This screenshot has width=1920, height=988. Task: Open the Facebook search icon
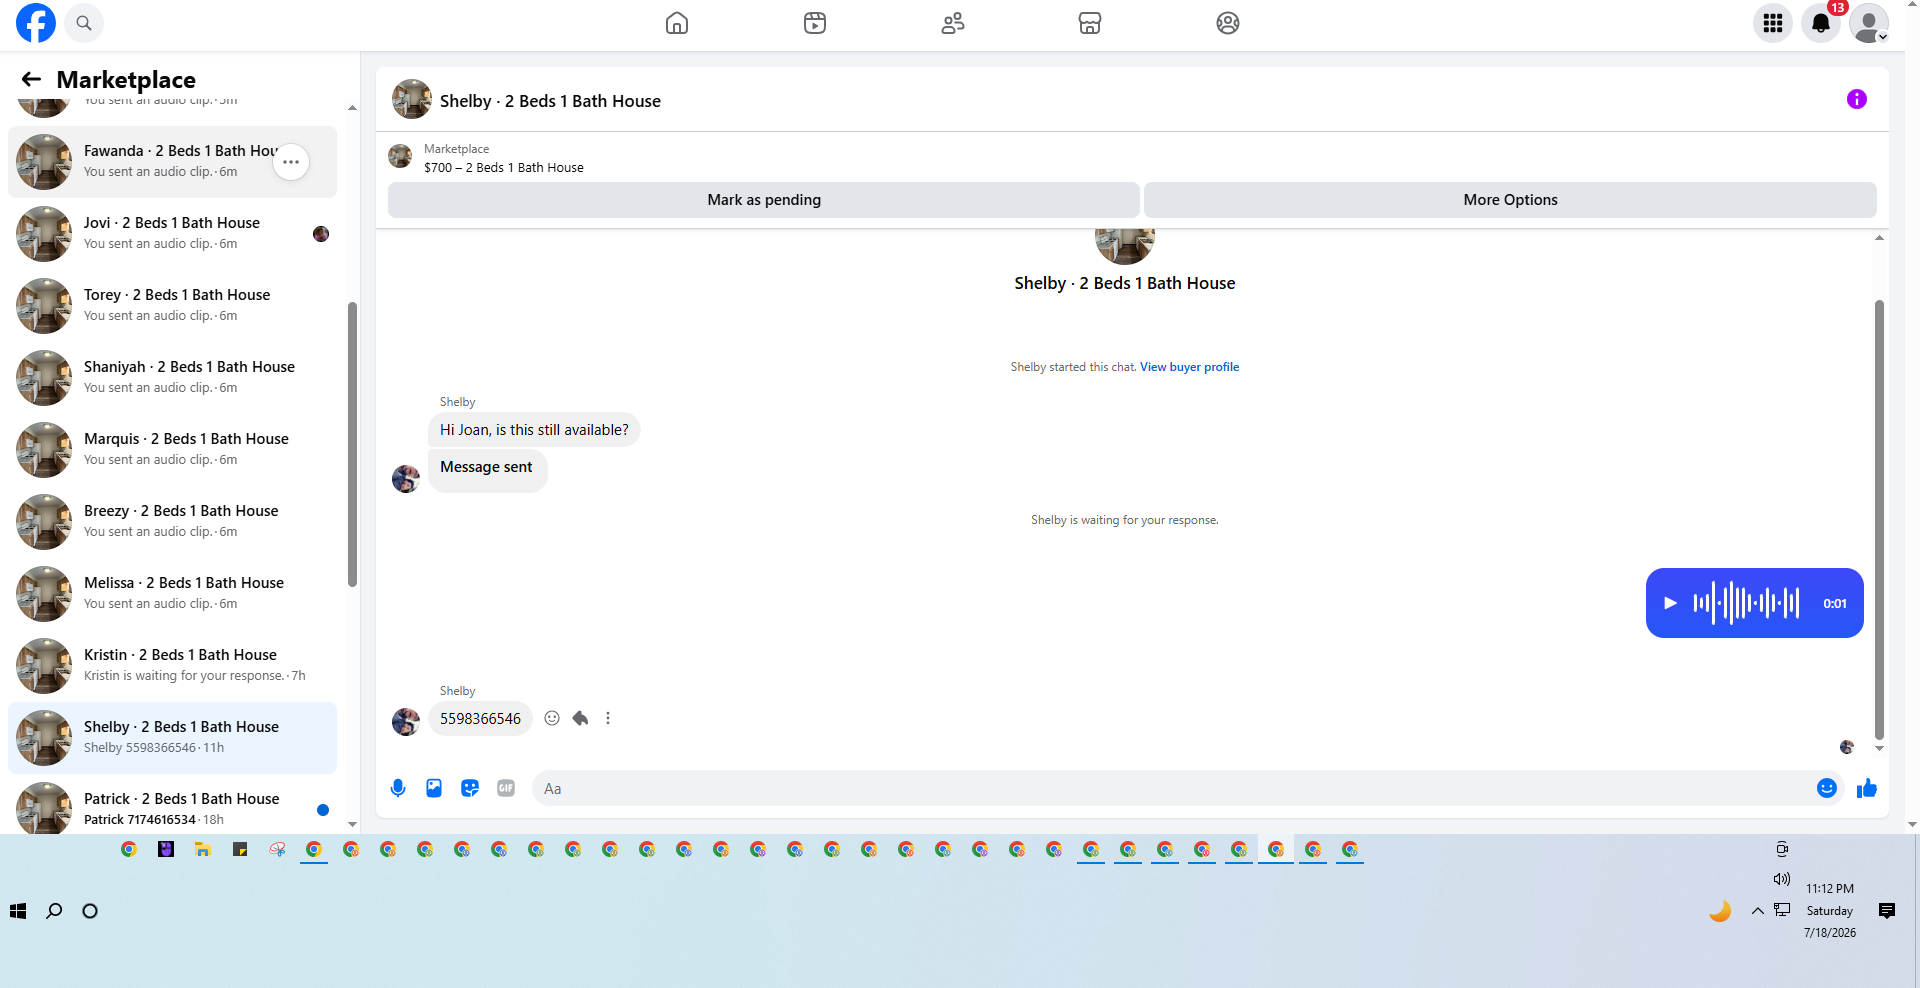coord(84,23)
